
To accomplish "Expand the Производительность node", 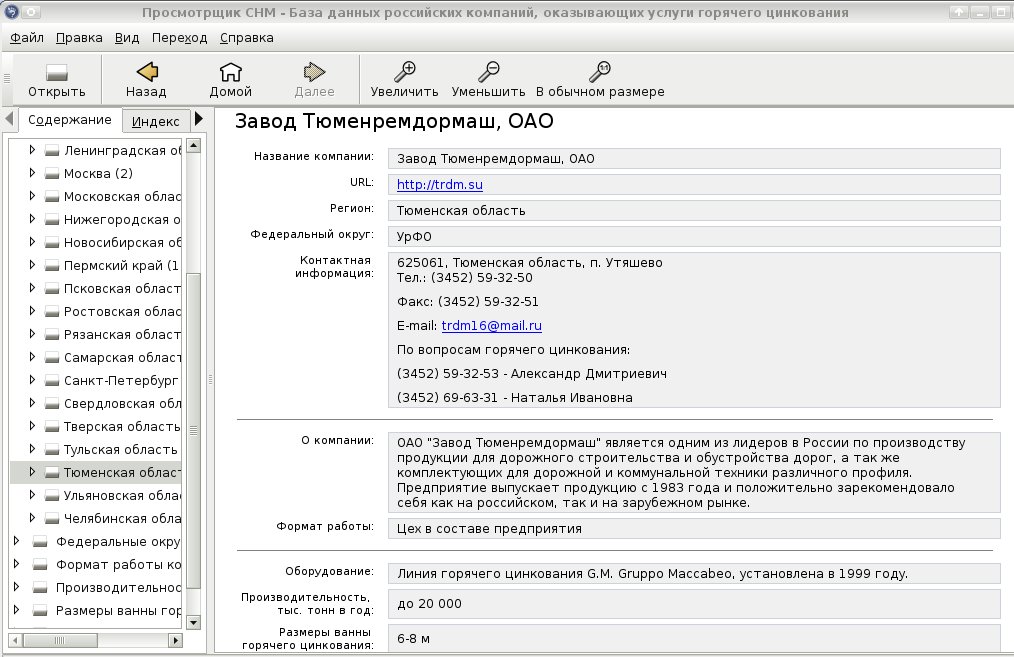I will pos(16,587).
